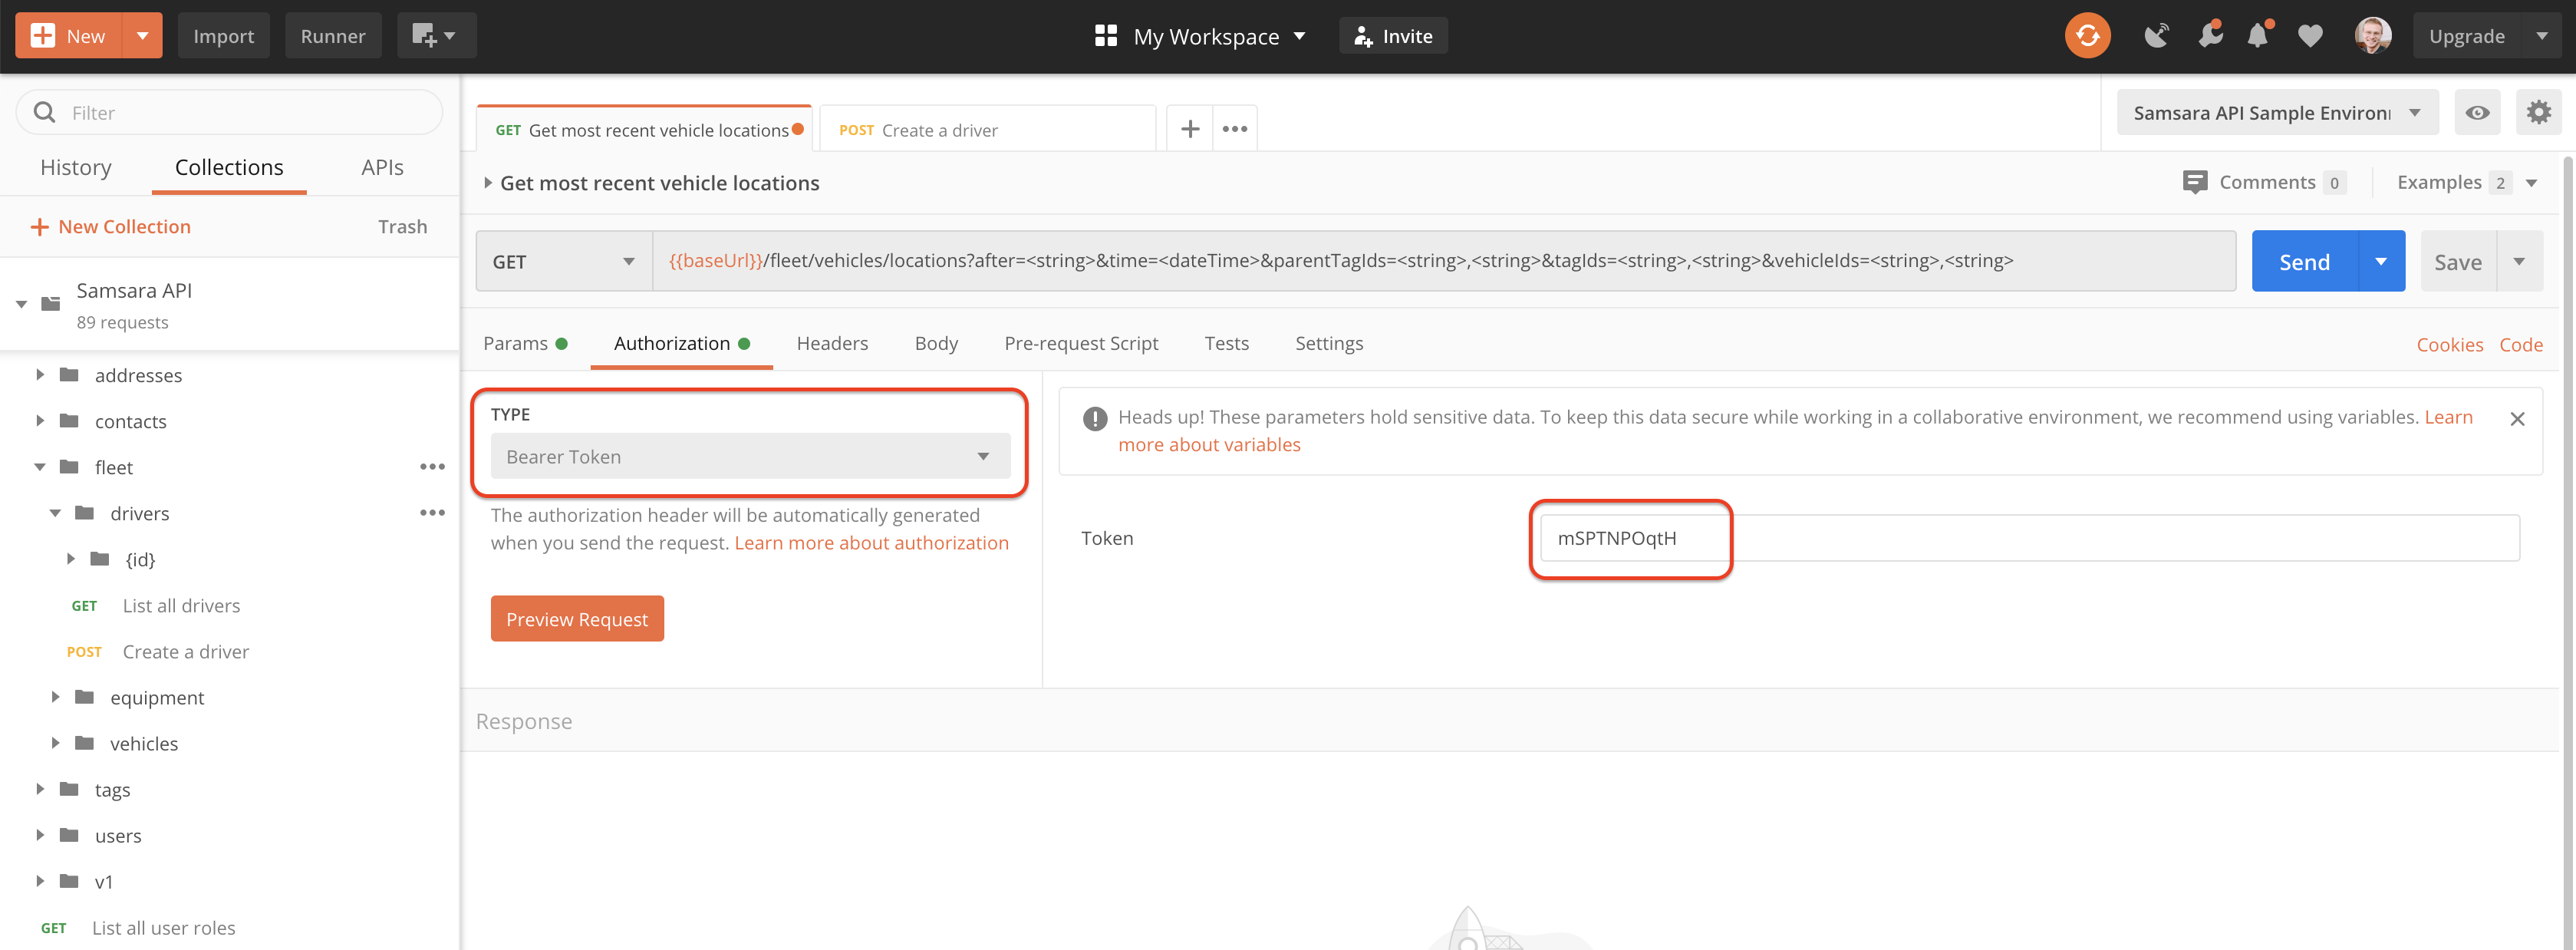Switch to the History tab
2576x950 pixels.
[x=76, y=167]
